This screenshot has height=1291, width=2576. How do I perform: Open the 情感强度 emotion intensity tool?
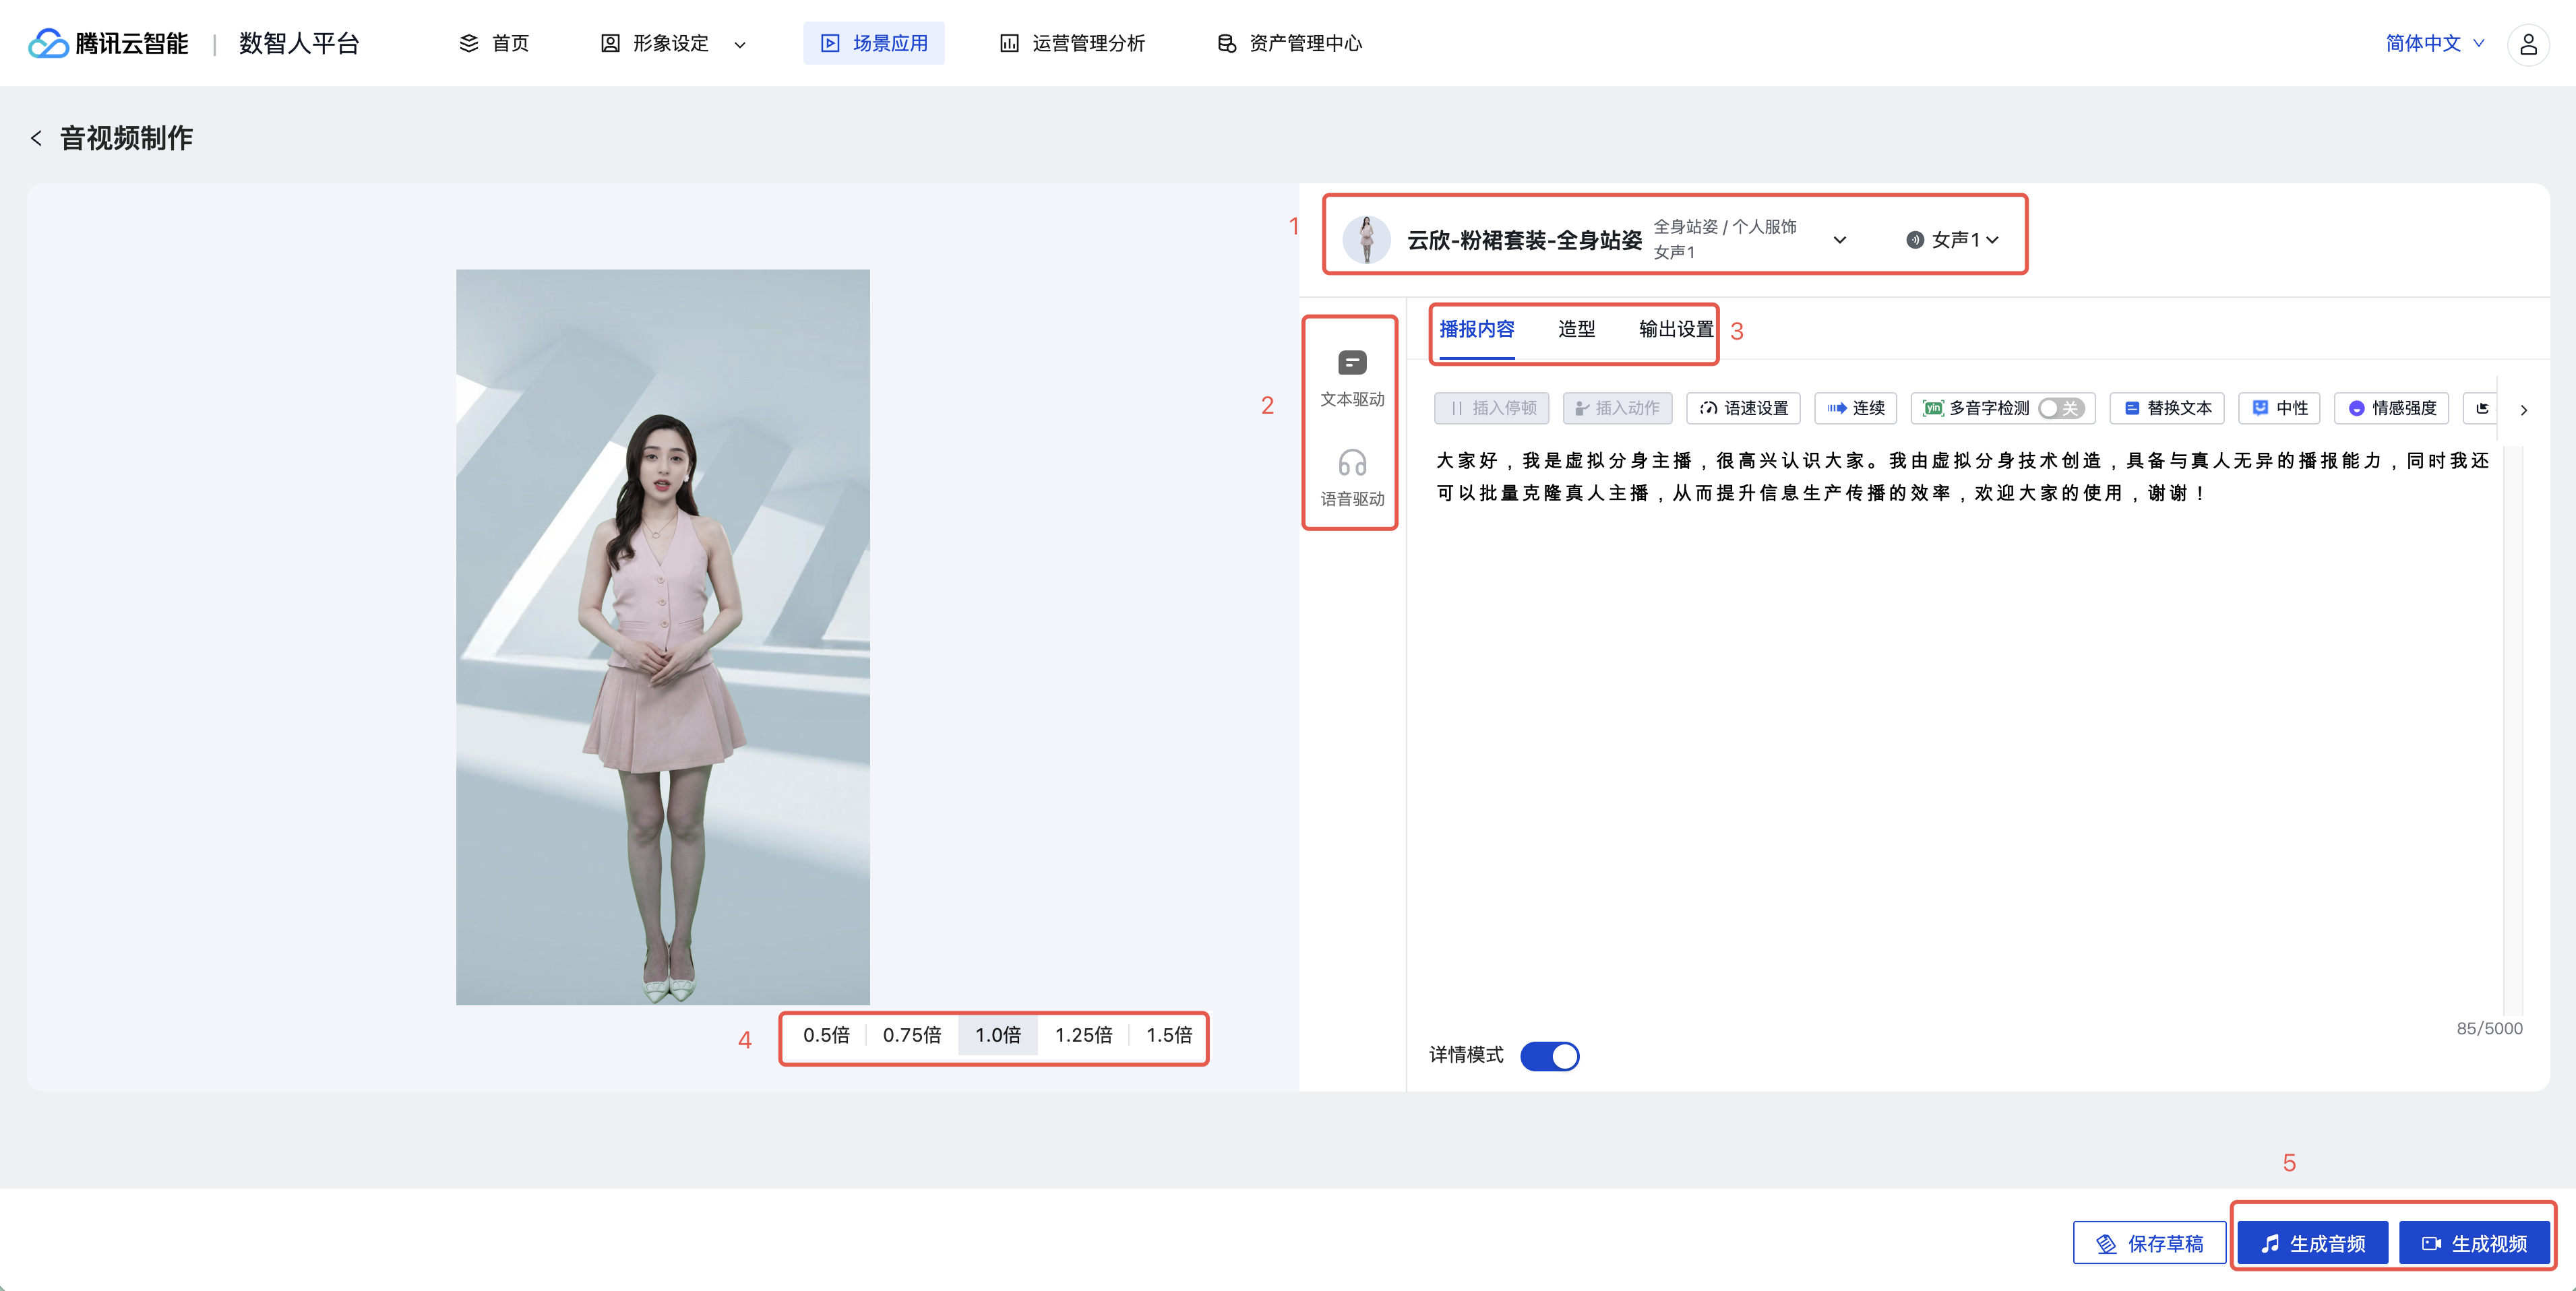click(2392, 408)
